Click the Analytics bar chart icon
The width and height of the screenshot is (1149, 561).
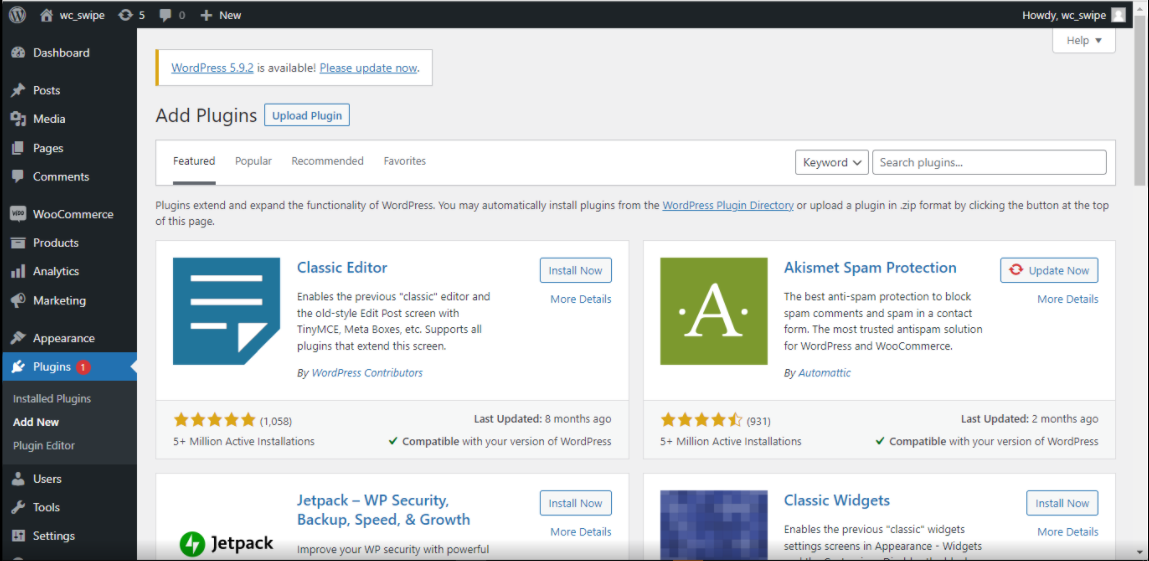[x=19, y=271]
